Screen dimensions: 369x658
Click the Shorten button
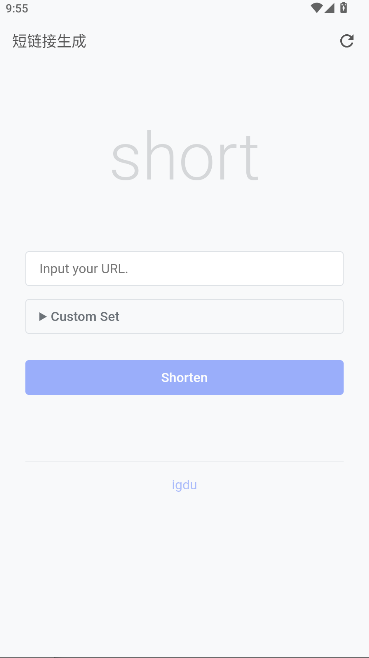click(x=184, y=377)
